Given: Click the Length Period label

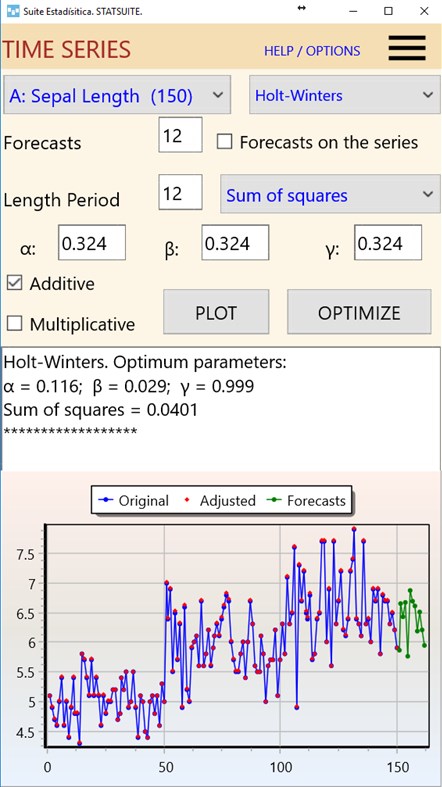Looking at the screenshot, I should pos(61,200).
